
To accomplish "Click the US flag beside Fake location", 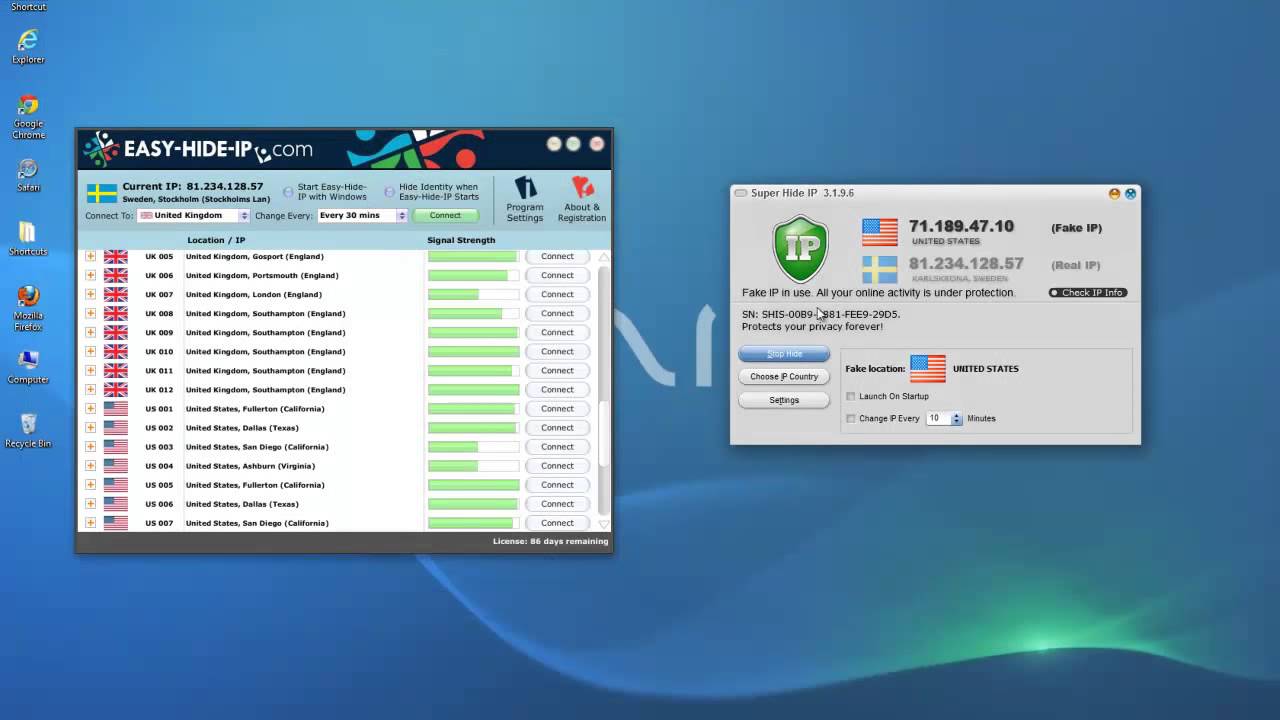I will [927, 368].
